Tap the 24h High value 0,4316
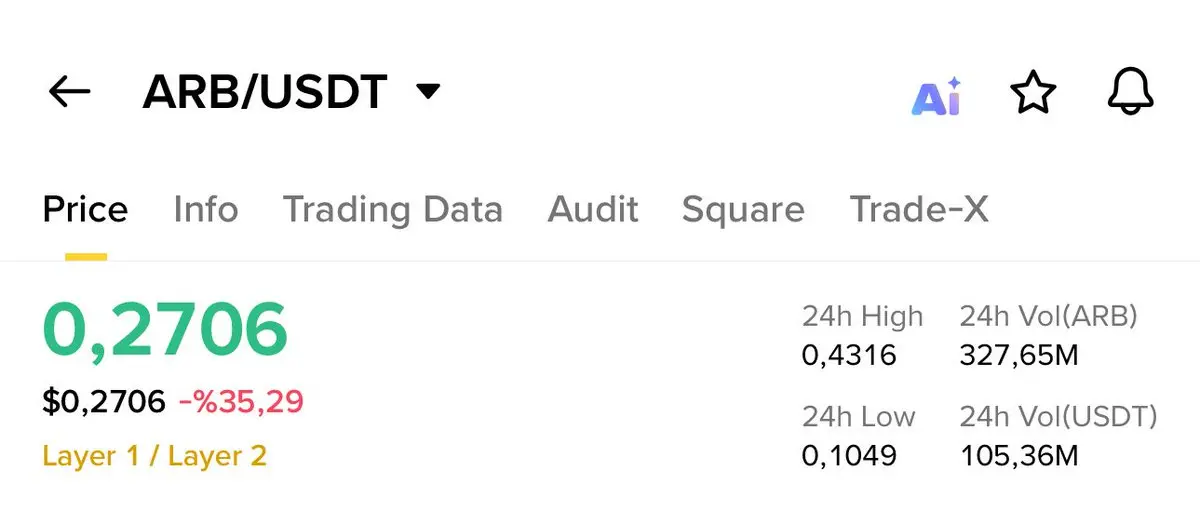1200x511 pixels. coord(849,355)
